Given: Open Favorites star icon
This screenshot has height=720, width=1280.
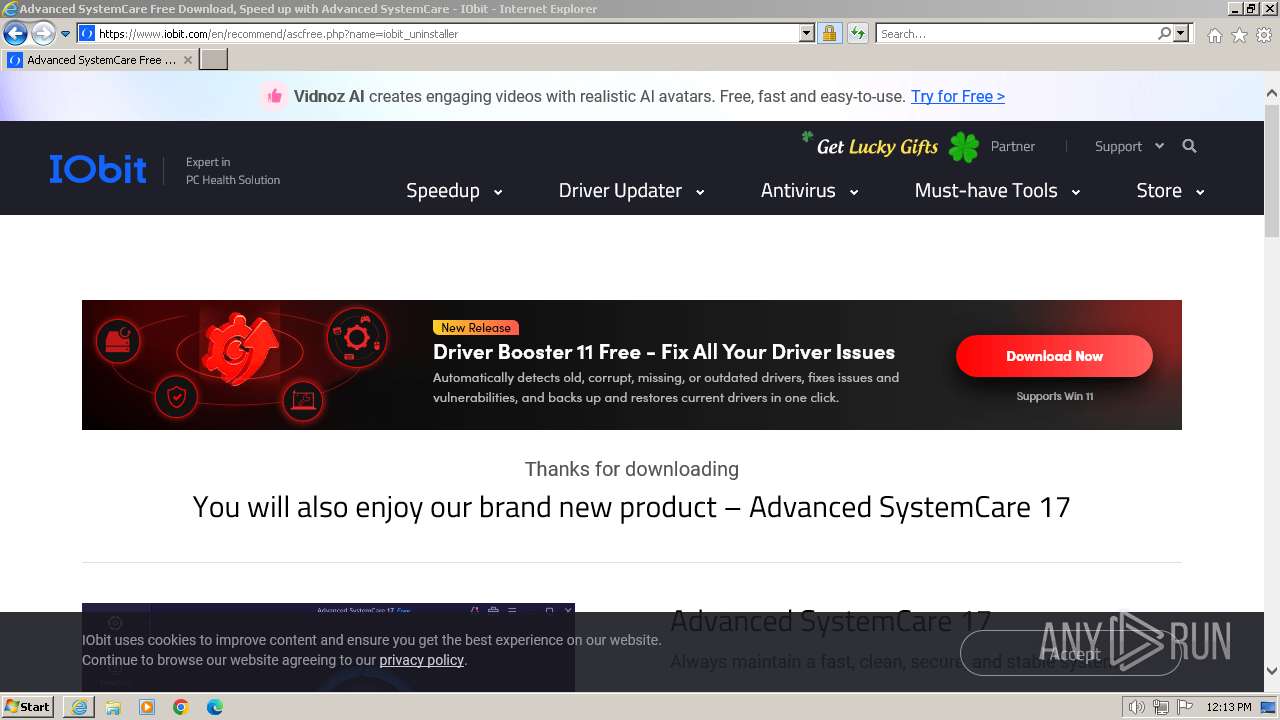Looking at the screenshot, I should coord(1239,35).
